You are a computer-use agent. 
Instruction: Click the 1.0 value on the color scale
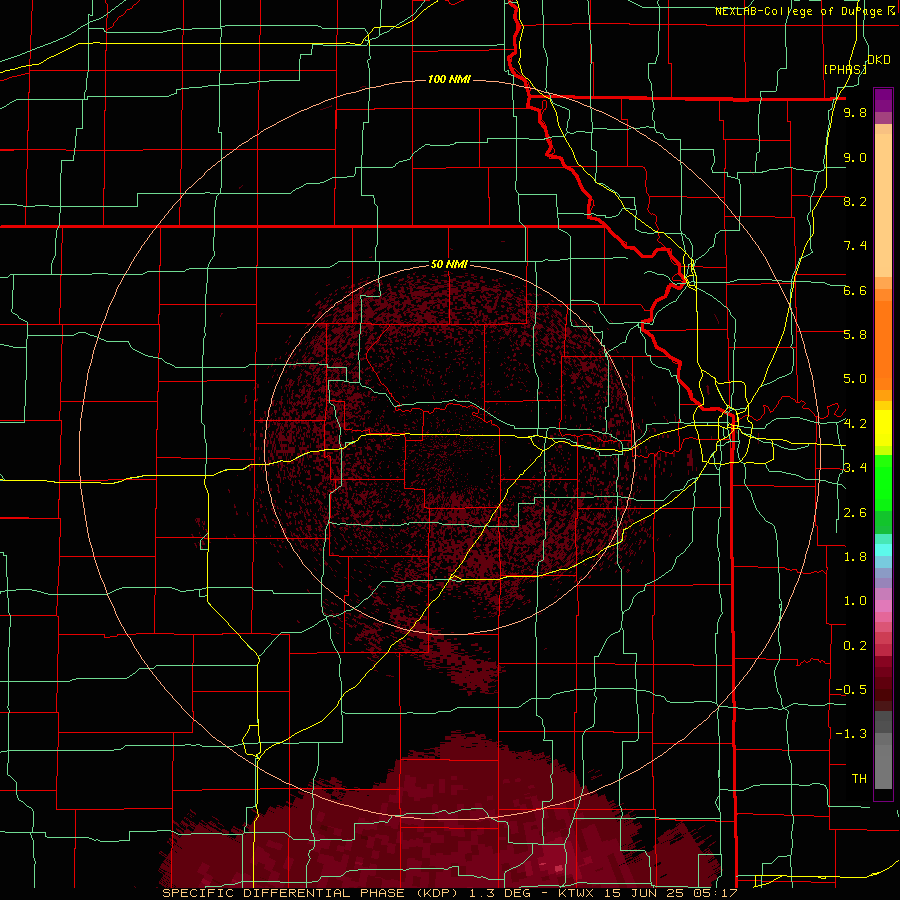tap(855, 601)
